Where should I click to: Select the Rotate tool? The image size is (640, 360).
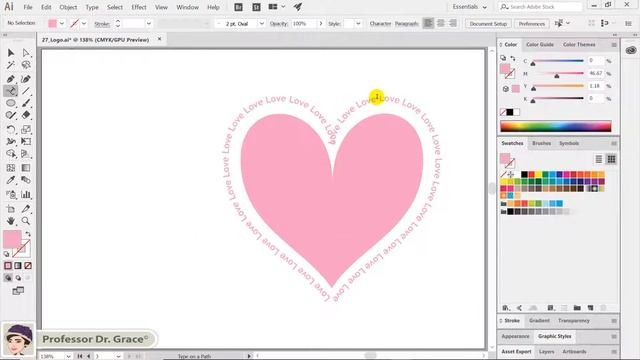(11, 129)
